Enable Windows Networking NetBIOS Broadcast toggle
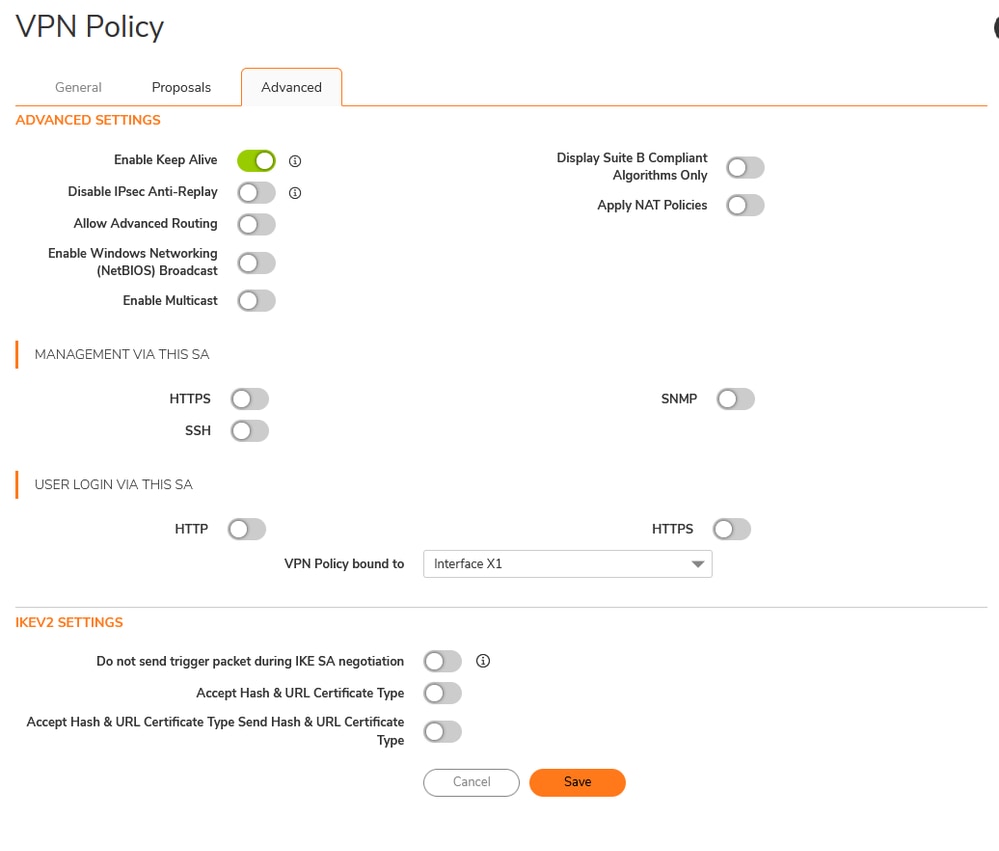999x851 pixels. coord(256,263)
